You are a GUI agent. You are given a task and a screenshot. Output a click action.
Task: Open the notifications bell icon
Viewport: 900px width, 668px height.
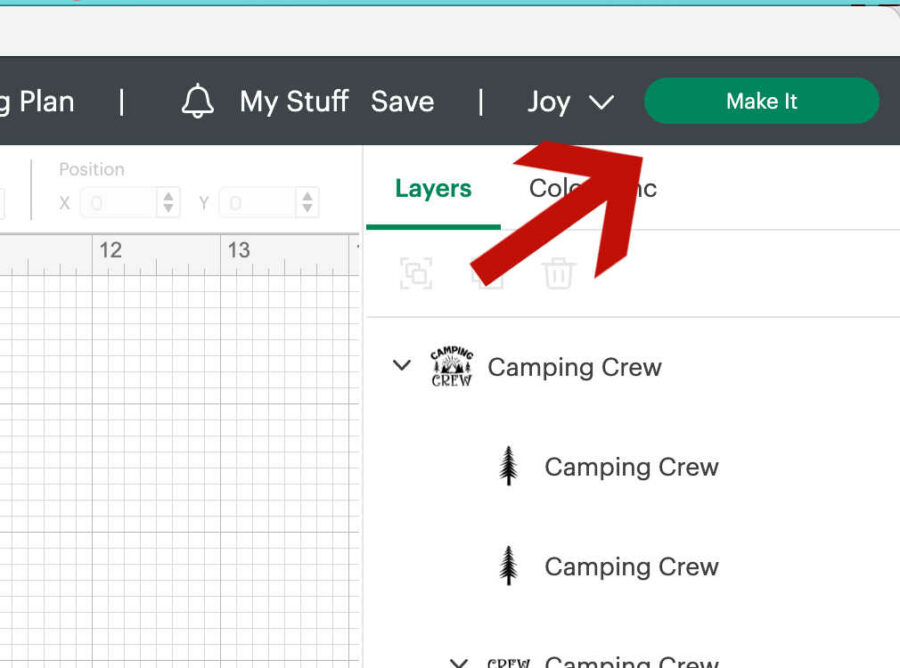pos(198,101)
